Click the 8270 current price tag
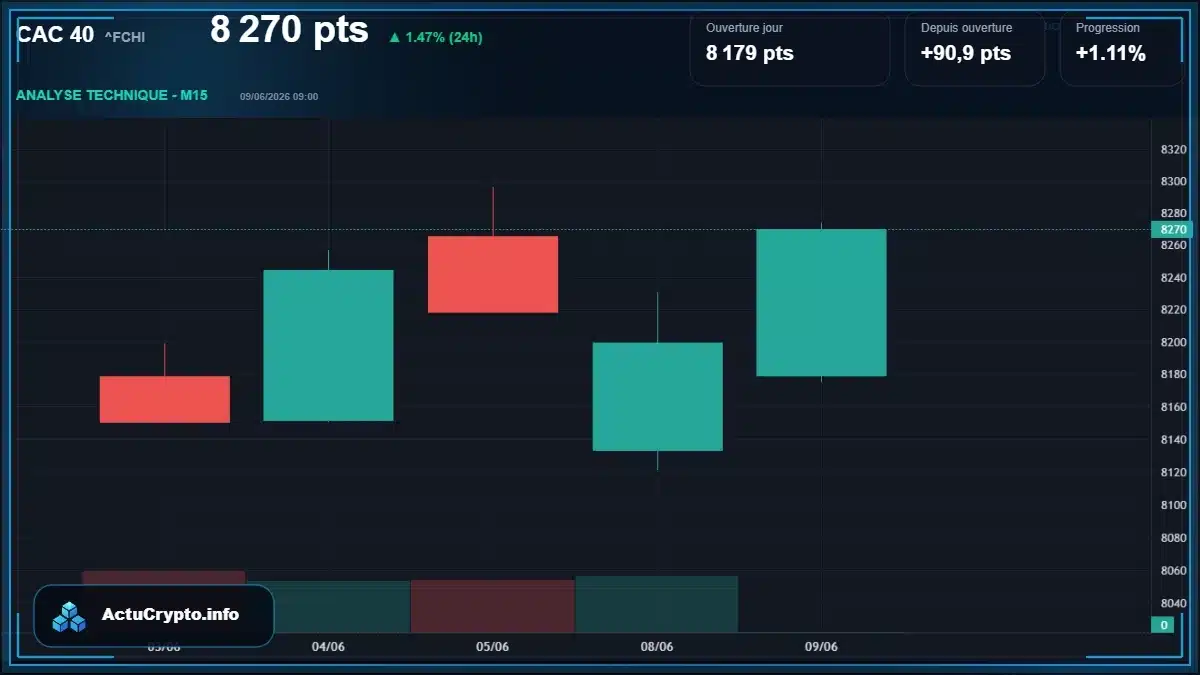Image resolution: width=1200 pixels, height=675 pixels. pos(1171,229)
